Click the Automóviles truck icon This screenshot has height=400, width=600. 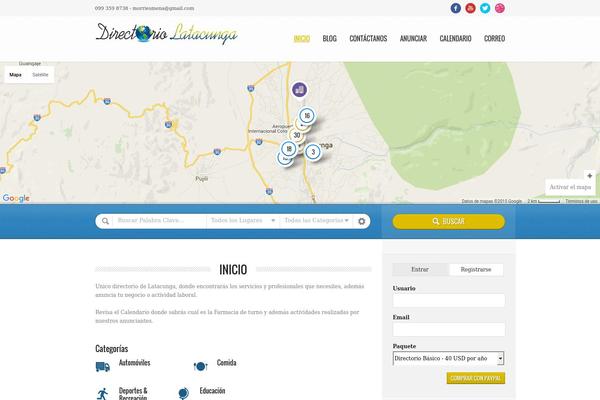[103, 367]
